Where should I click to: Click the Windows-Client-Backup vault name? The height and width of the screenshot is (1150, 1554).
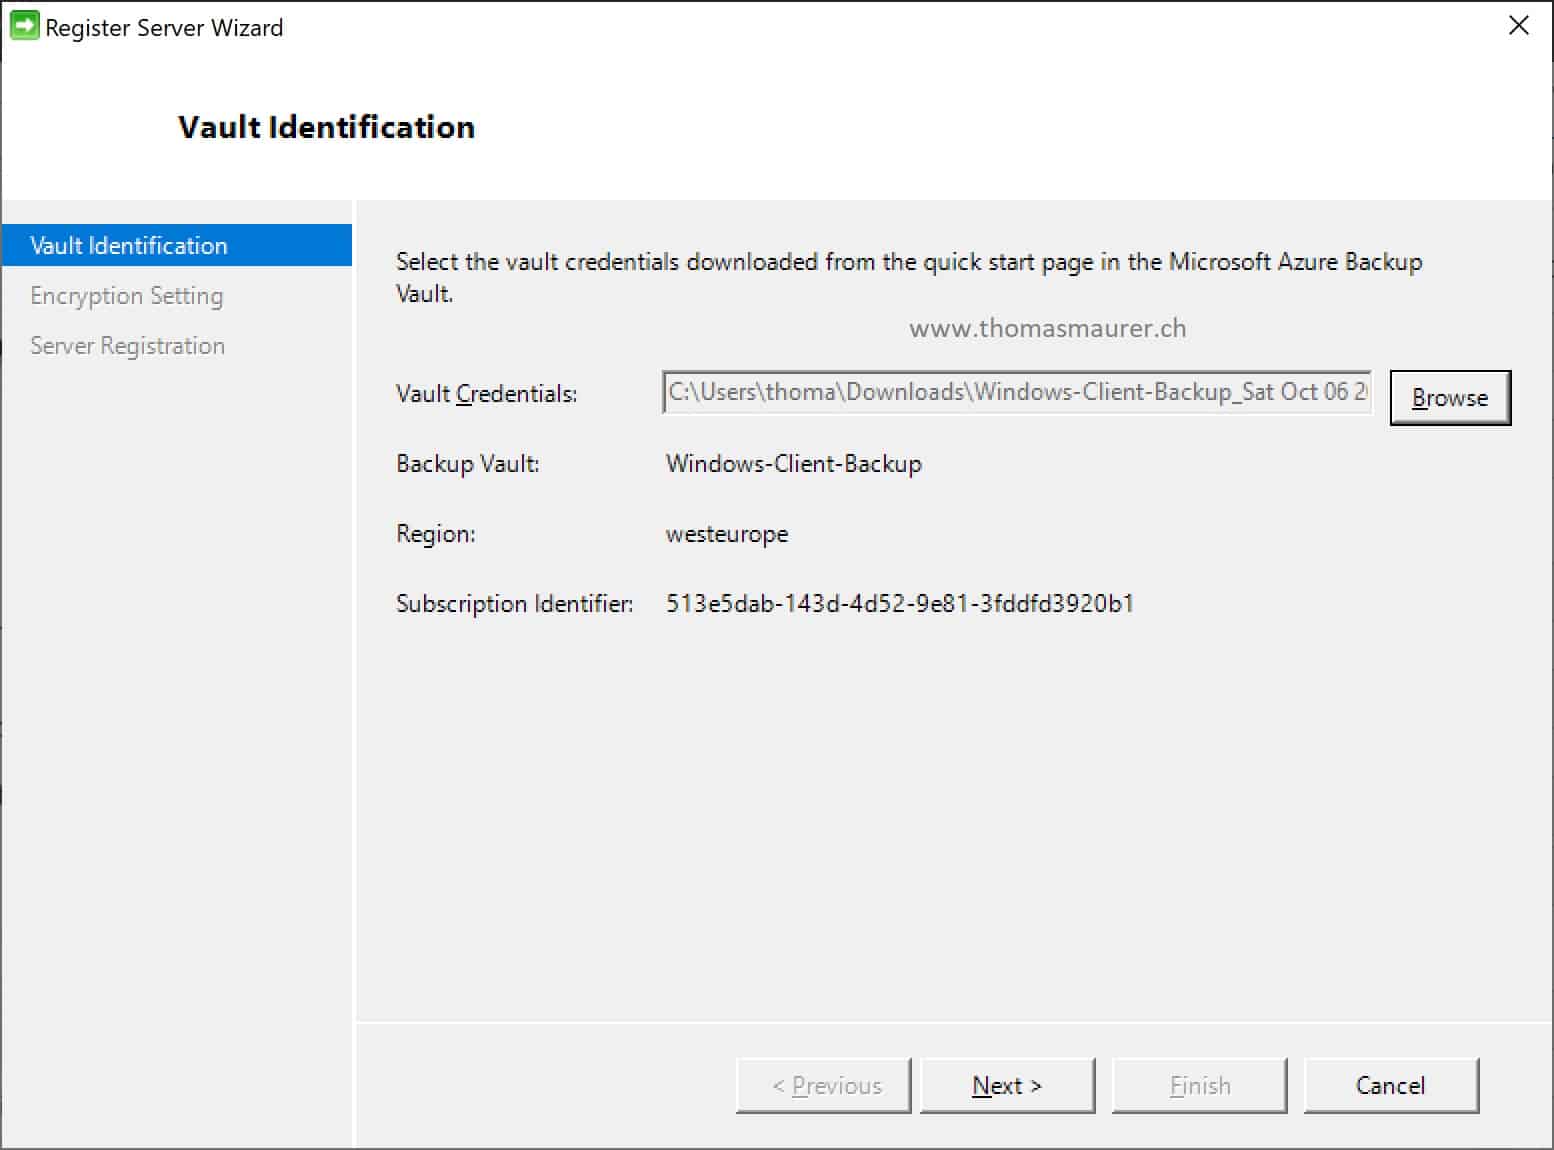click(794, 464)
